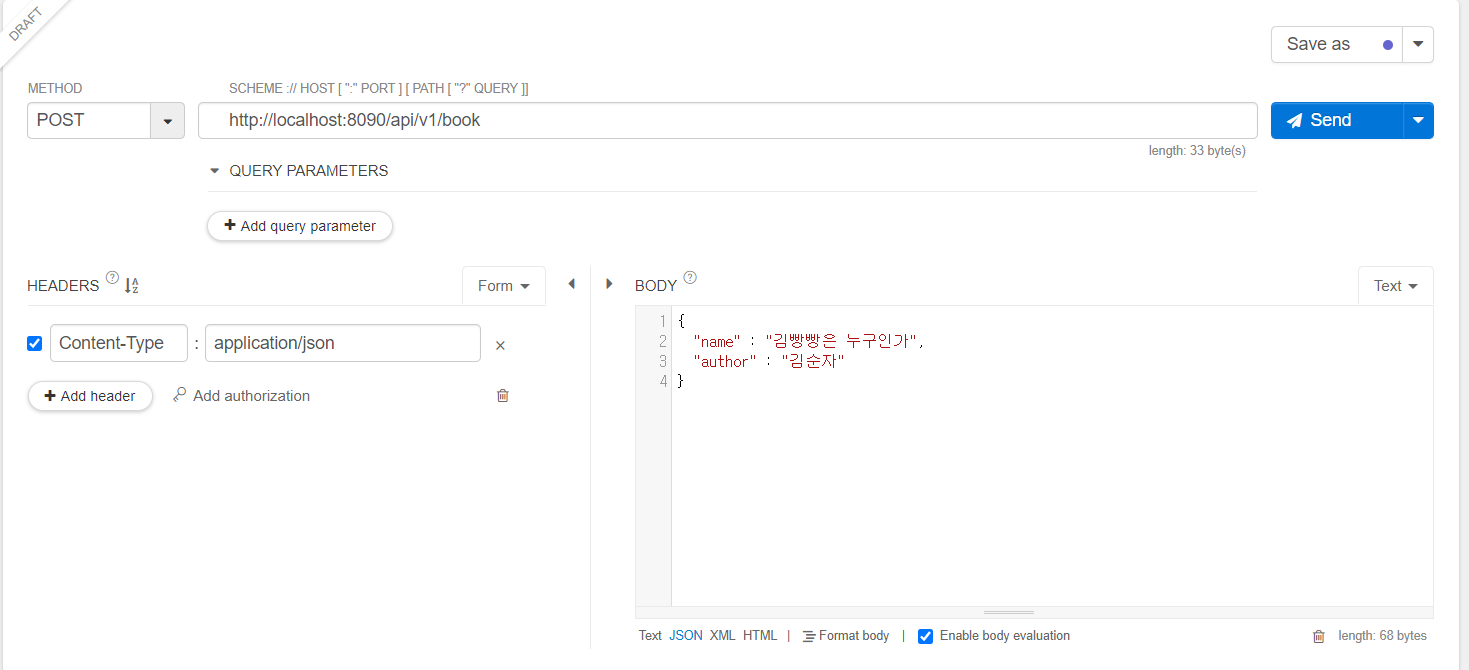Disable the Enable body evaluation checkbox
The image size is (1469, 670).
click(925, 636)
